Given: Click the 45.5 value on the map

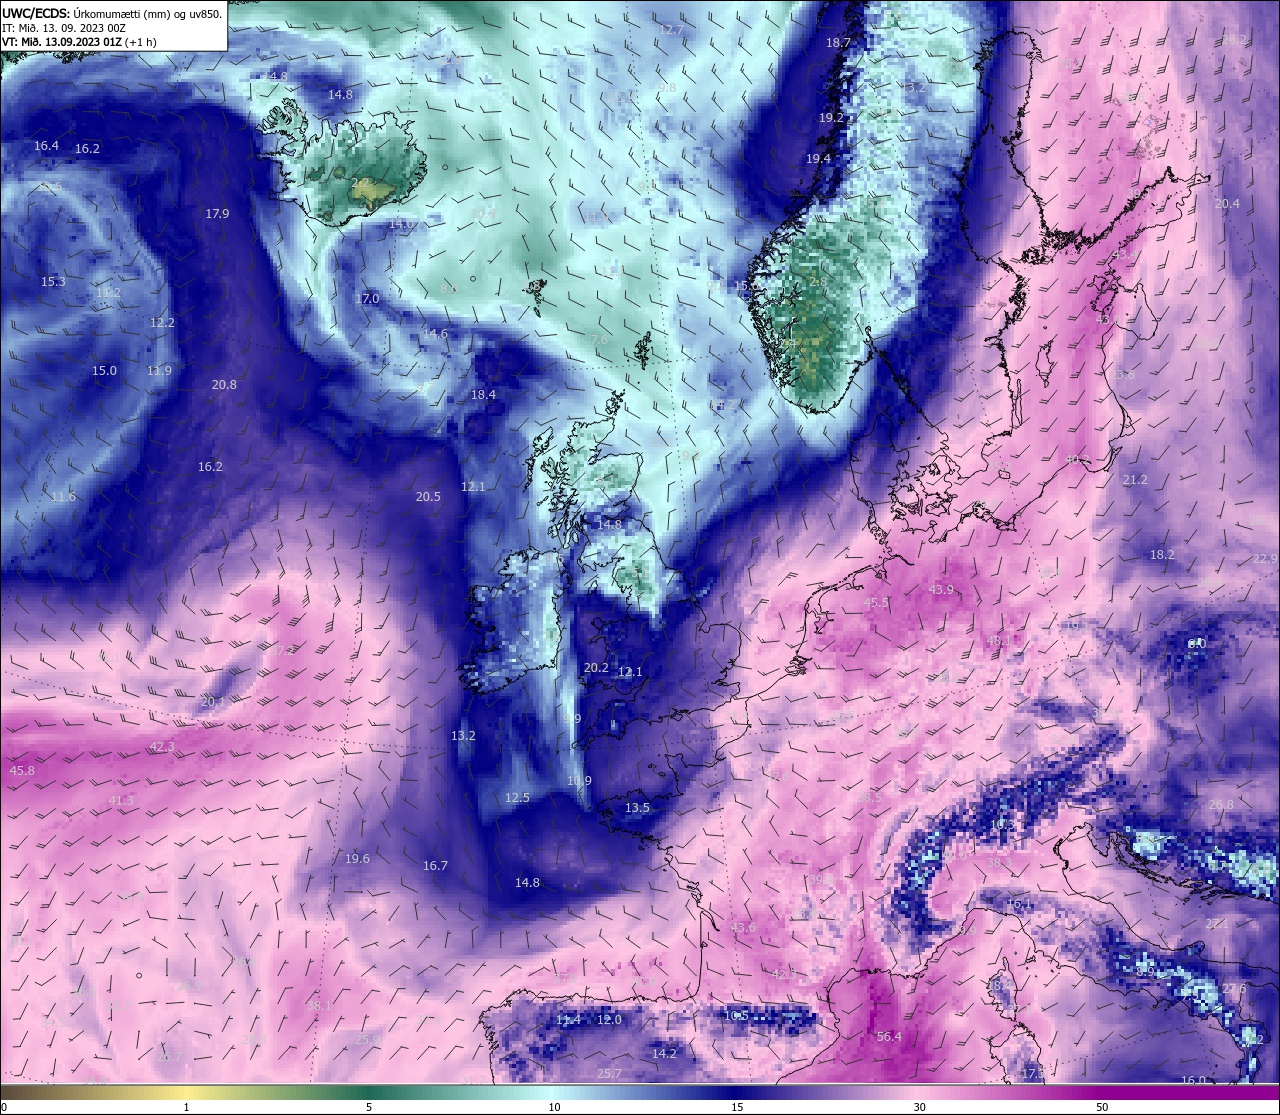Looking at the screenshot, I should 876,602.
